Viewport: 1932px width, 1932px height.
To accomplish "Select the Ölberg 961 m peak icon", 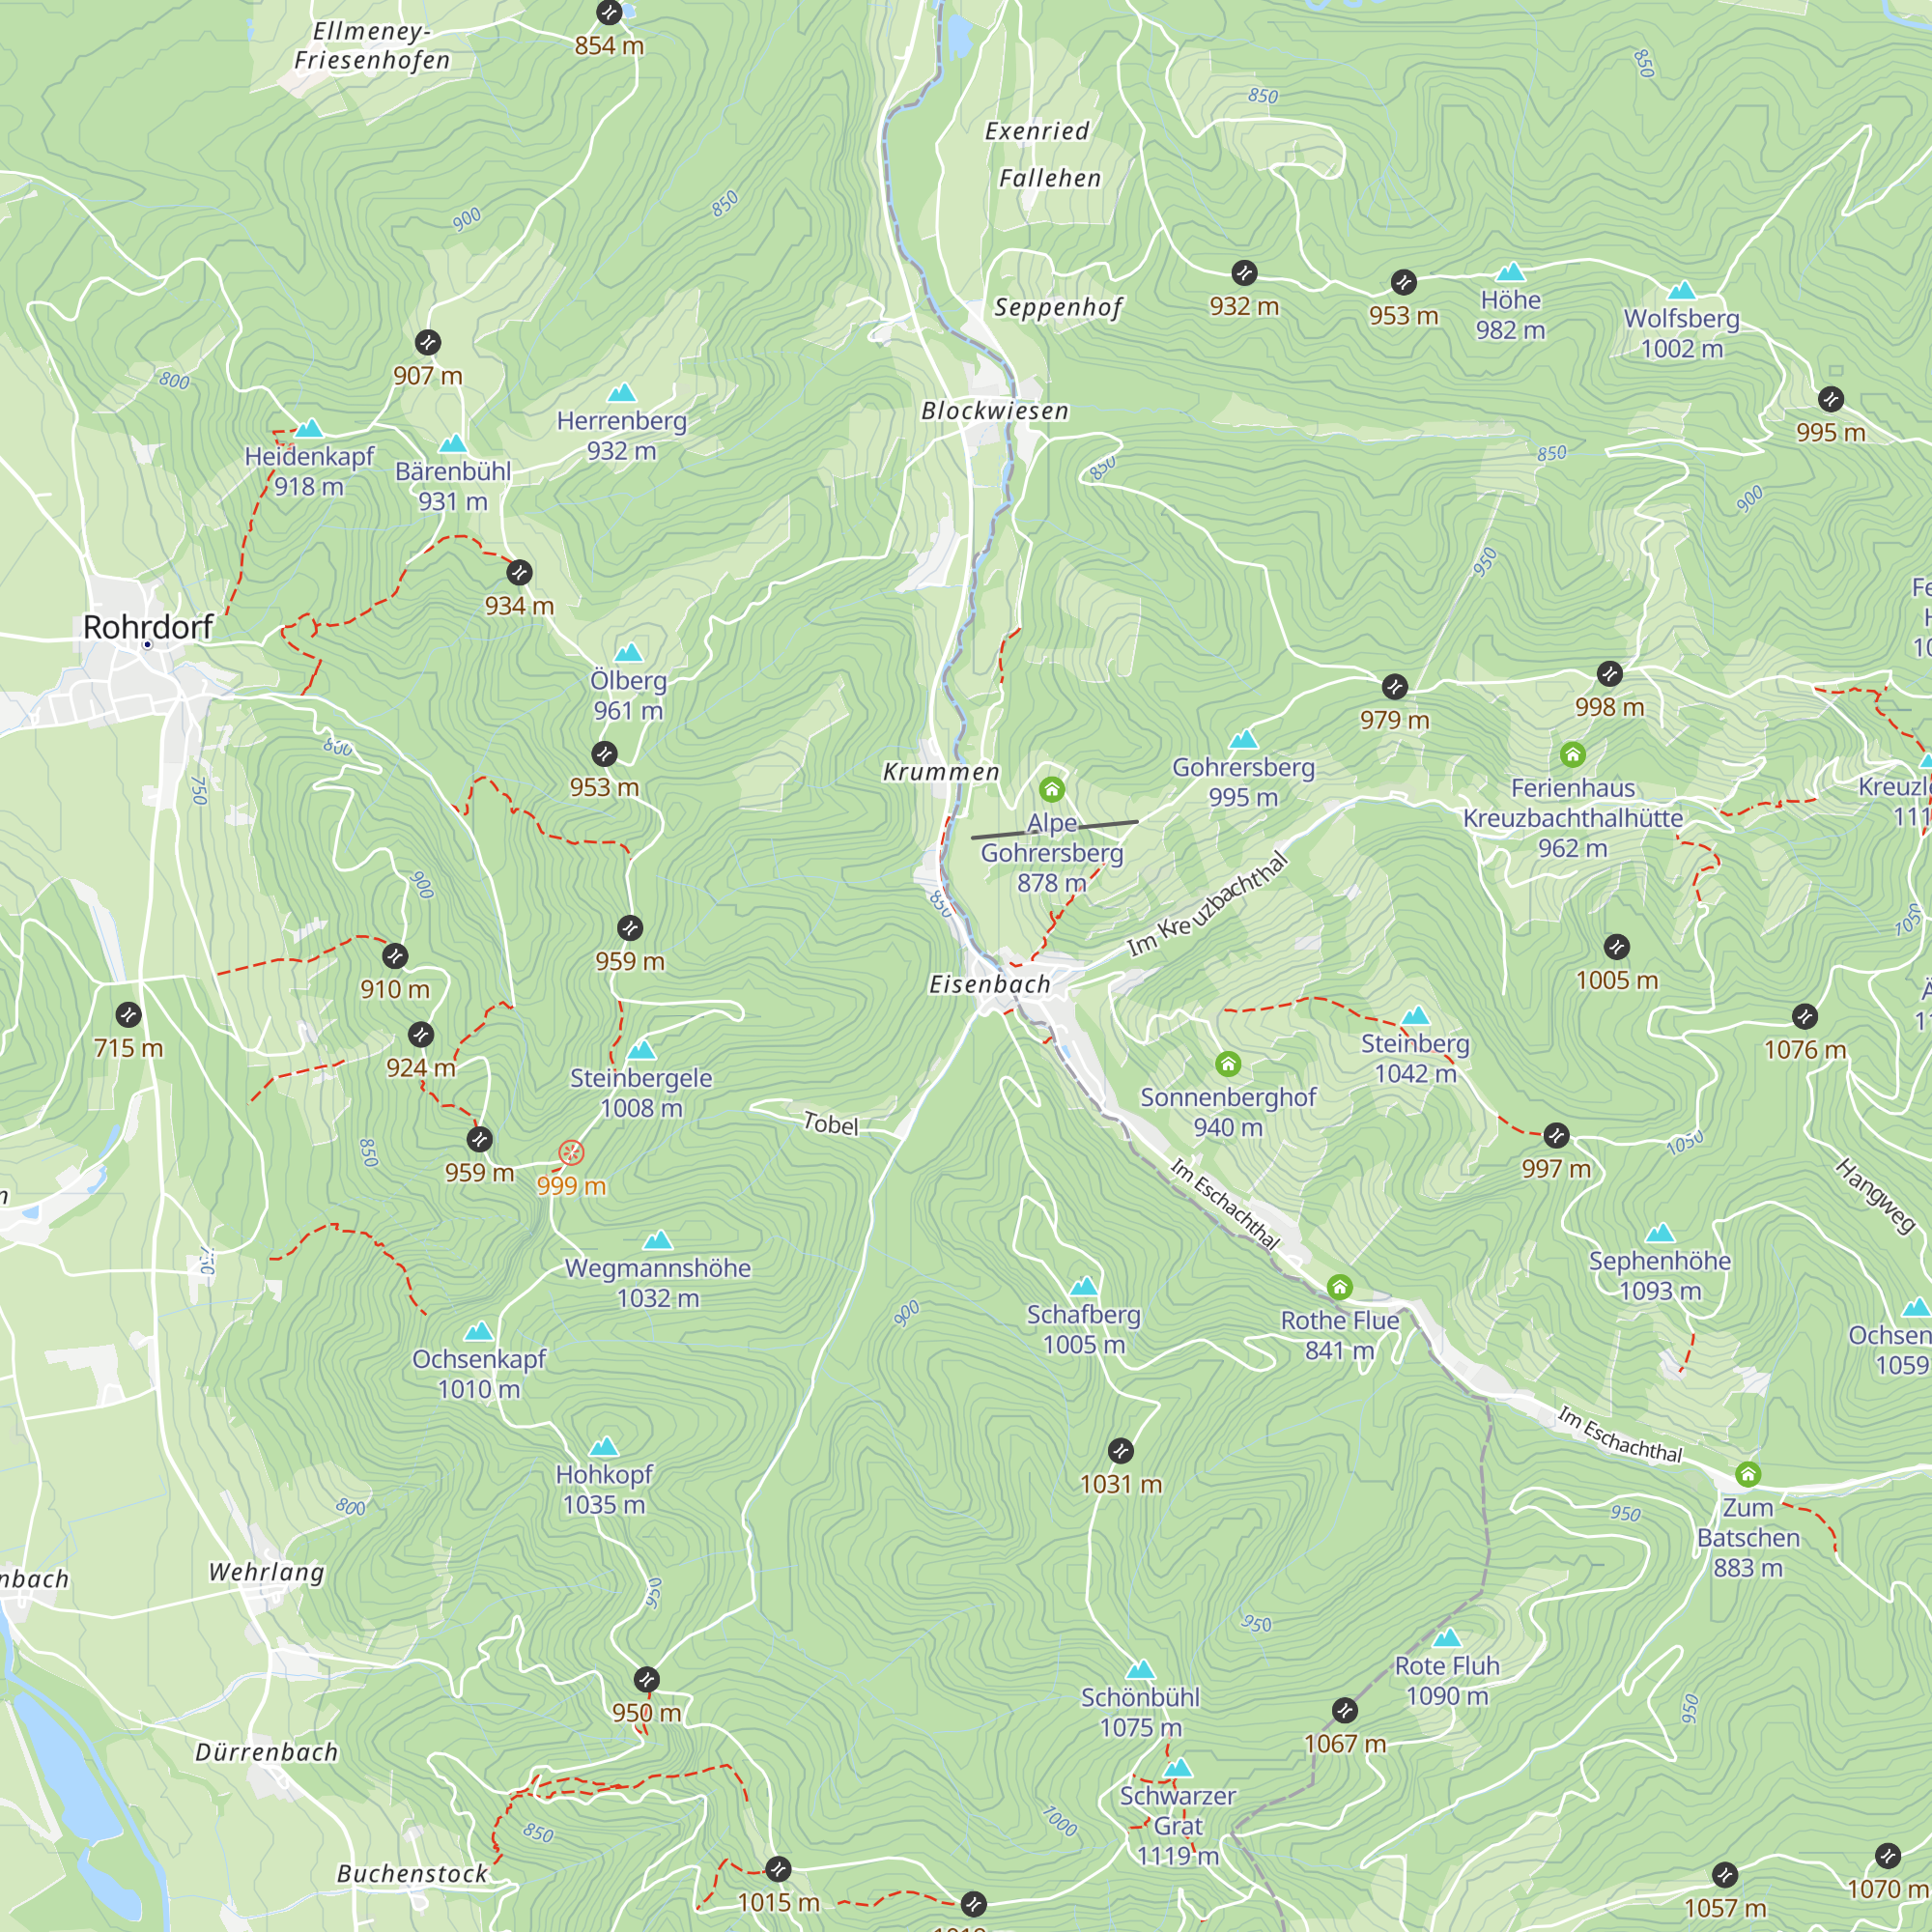I will 628,654.
